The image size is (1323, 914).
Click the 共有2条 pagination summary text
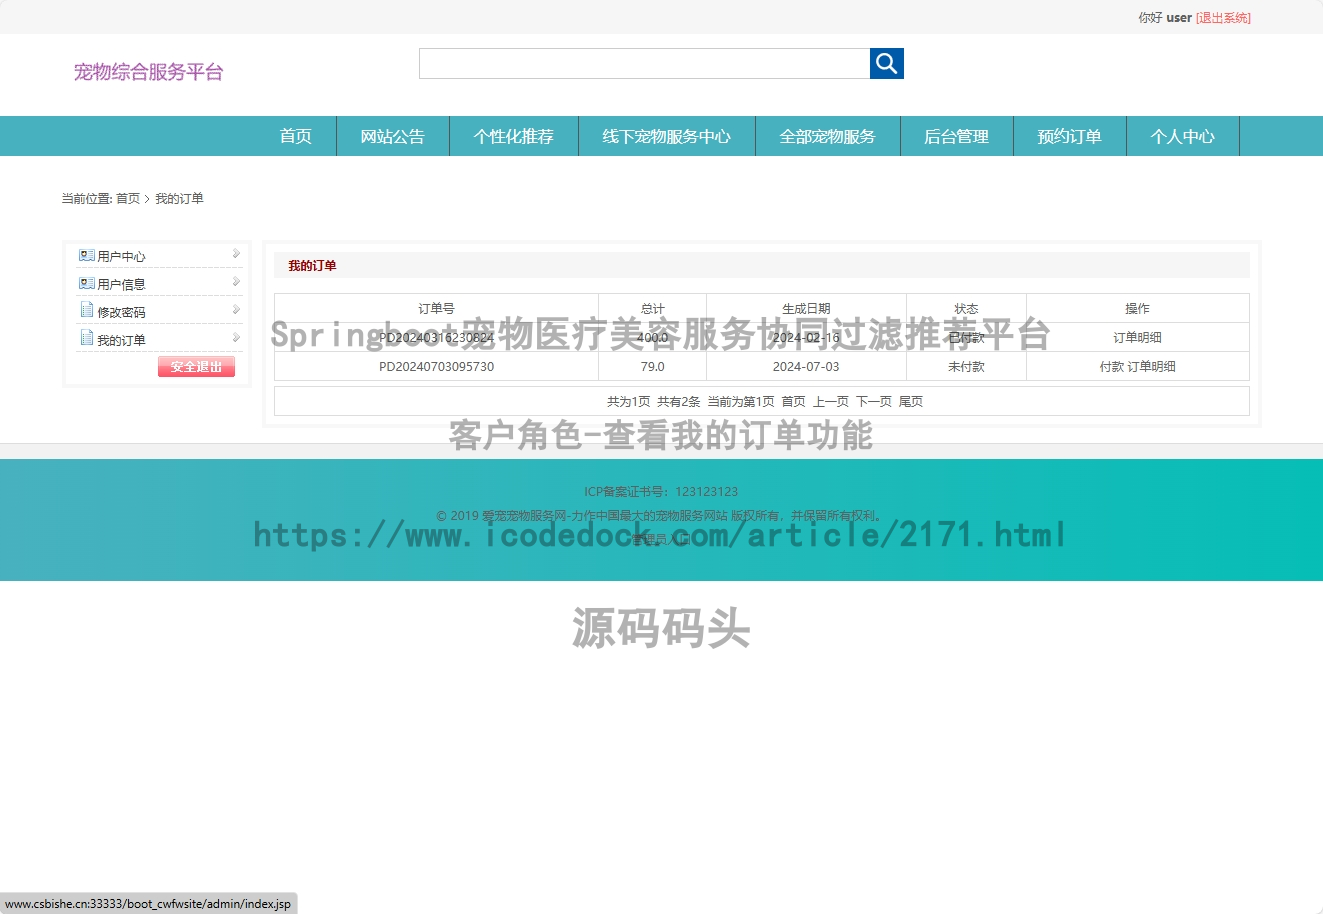pos(678,402)
